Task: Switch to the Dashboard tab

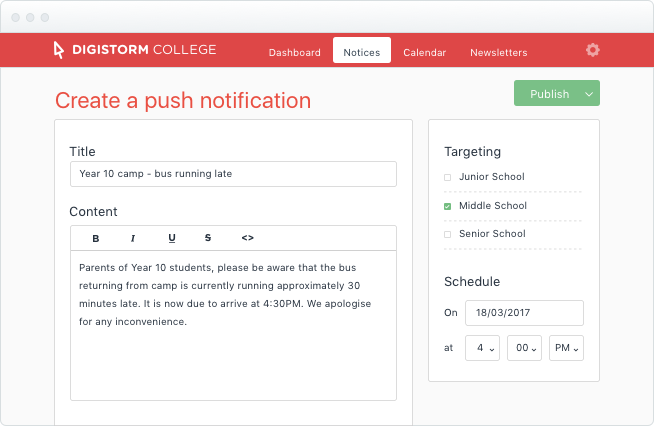Action: tap(294, 53)
